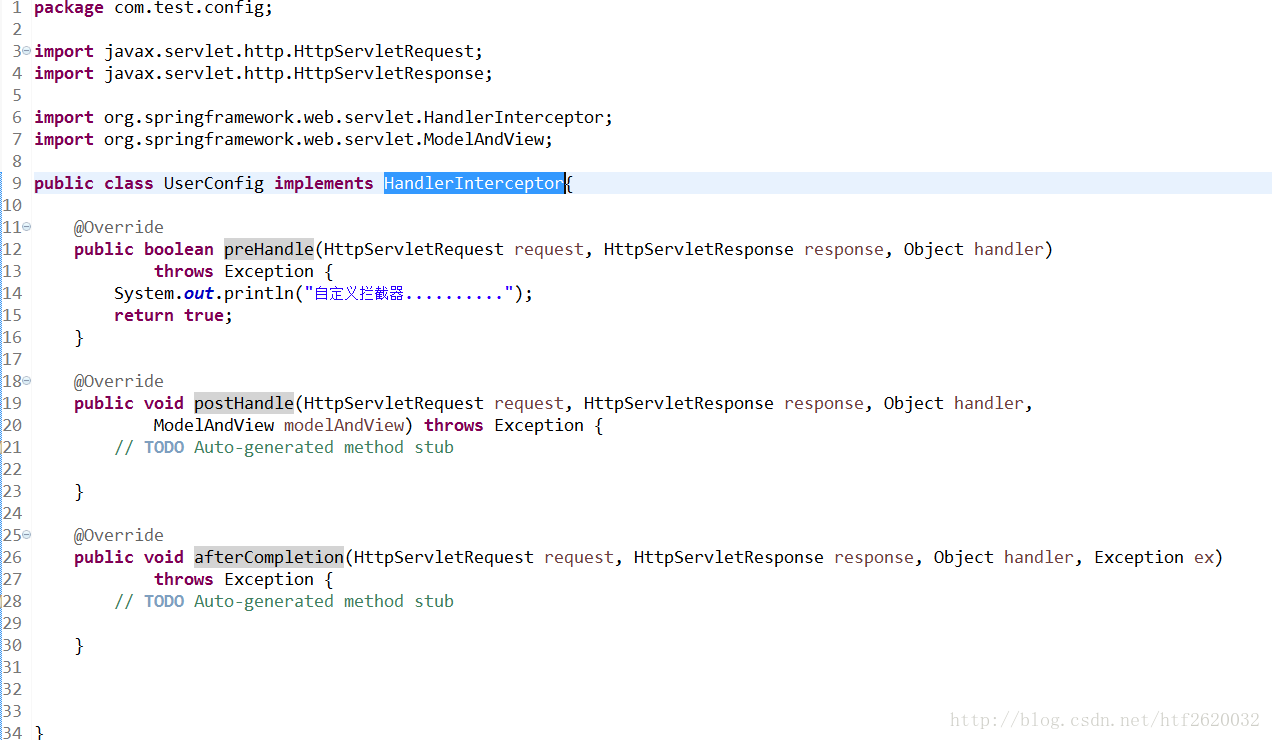Screen dimensions: 1272x740
Task: Click line number 14 in the gutter
Action: pos(12,293)
